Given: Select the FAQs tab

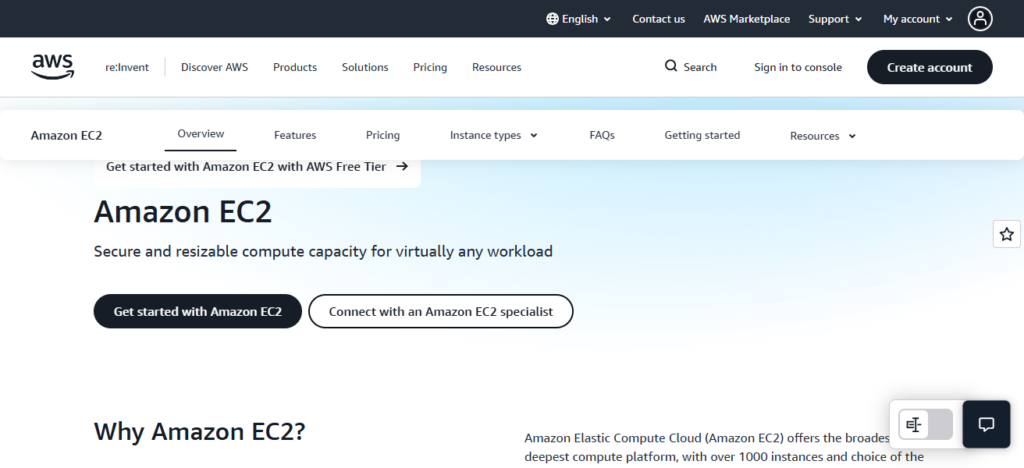Looking at the screenshot, I should click(601, 135).
